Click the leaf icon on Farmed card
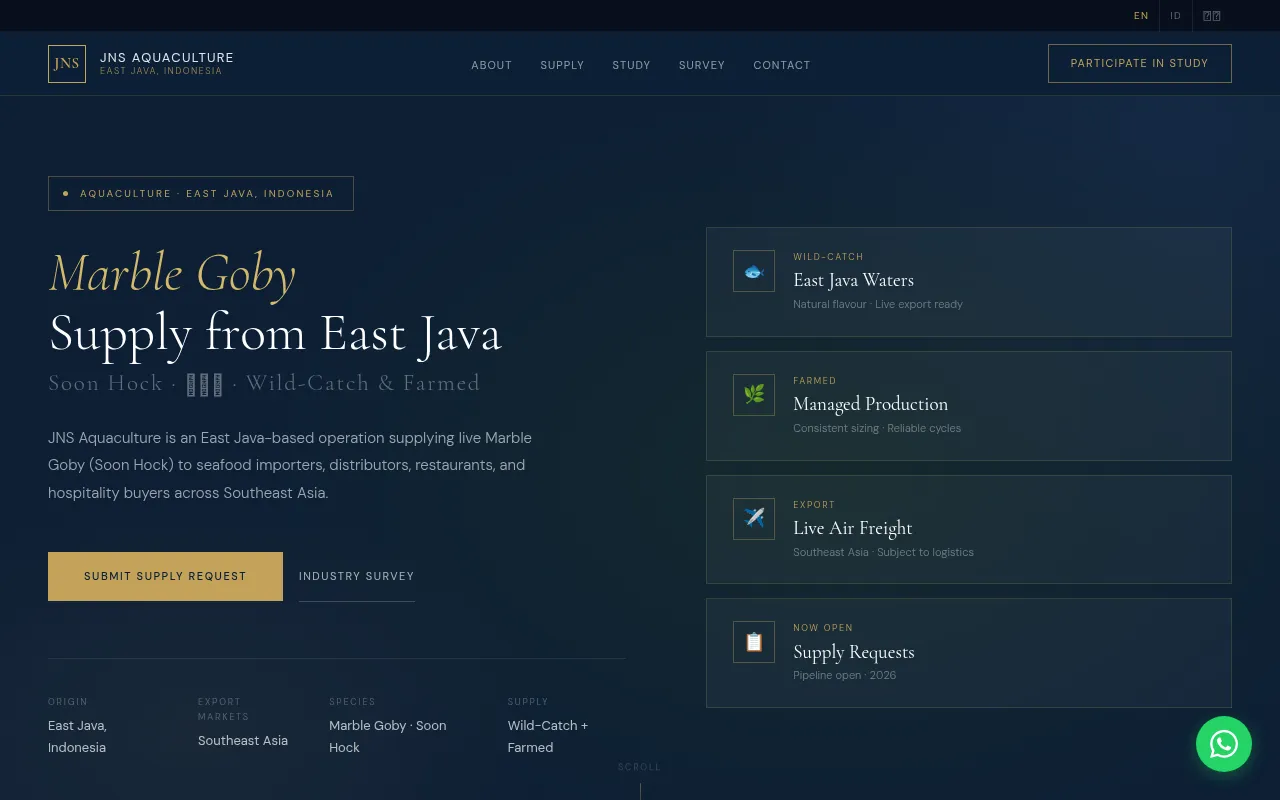 point(754,395)
